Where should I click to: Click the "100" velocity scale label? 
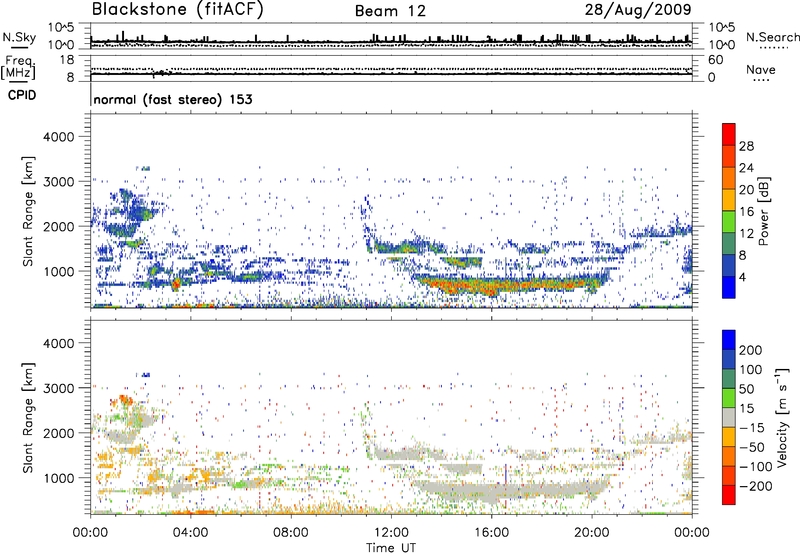pos(751,370)
